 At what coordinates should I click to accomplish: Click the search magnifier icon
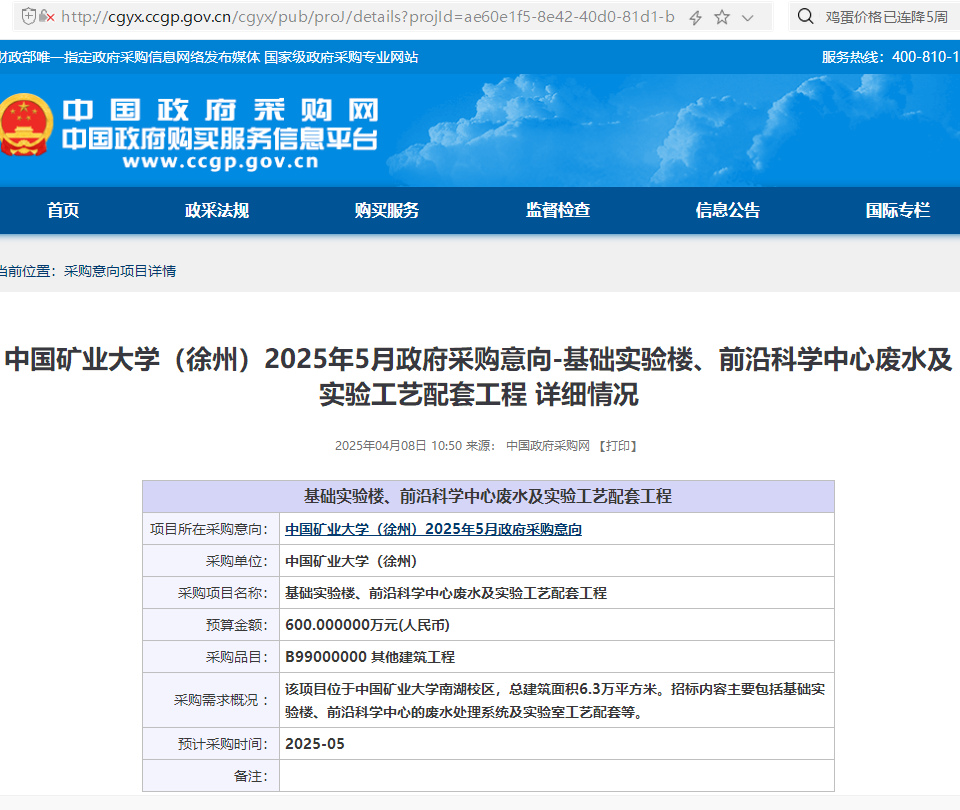click(806, 17)
